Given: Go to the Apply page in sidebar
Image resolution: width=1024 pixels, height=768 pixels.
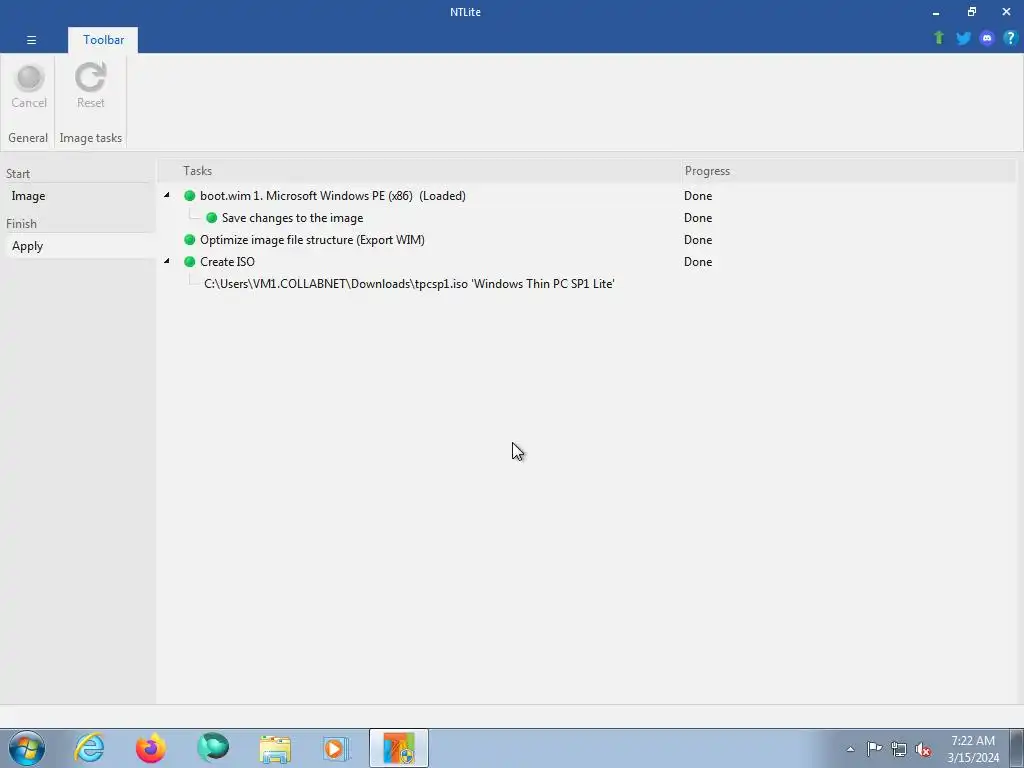Looking at the screenshot, I should (x=78, y=246).
